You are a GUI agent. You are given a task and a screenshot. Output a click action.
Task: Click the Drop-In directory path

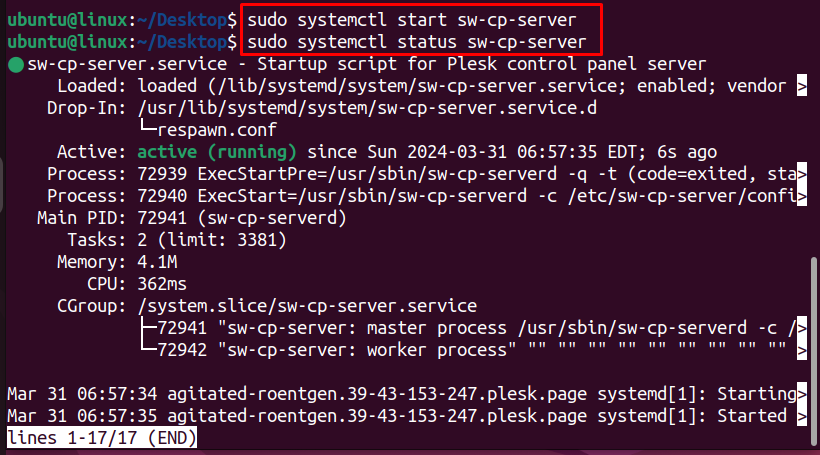coord(367,108)
